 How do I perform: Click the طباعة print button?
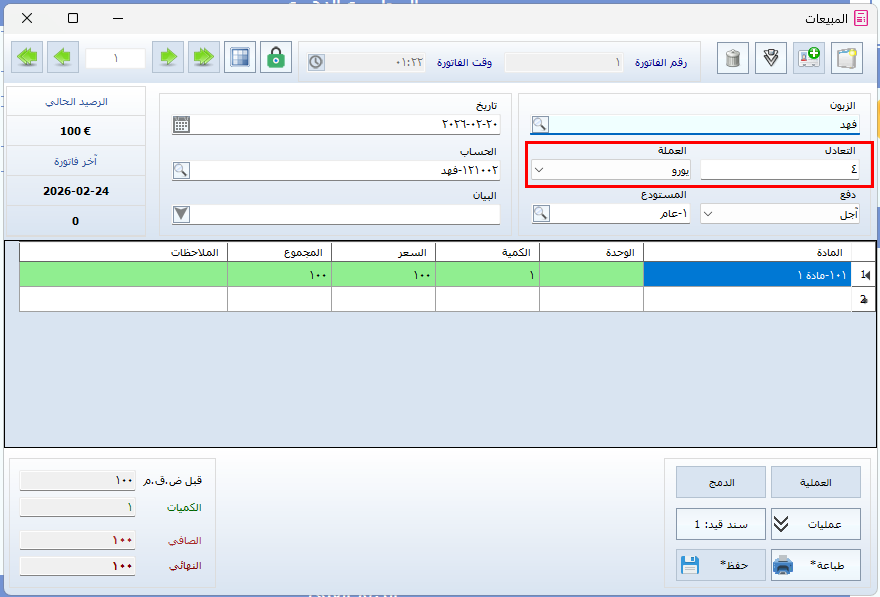click(x=816, y=565)
